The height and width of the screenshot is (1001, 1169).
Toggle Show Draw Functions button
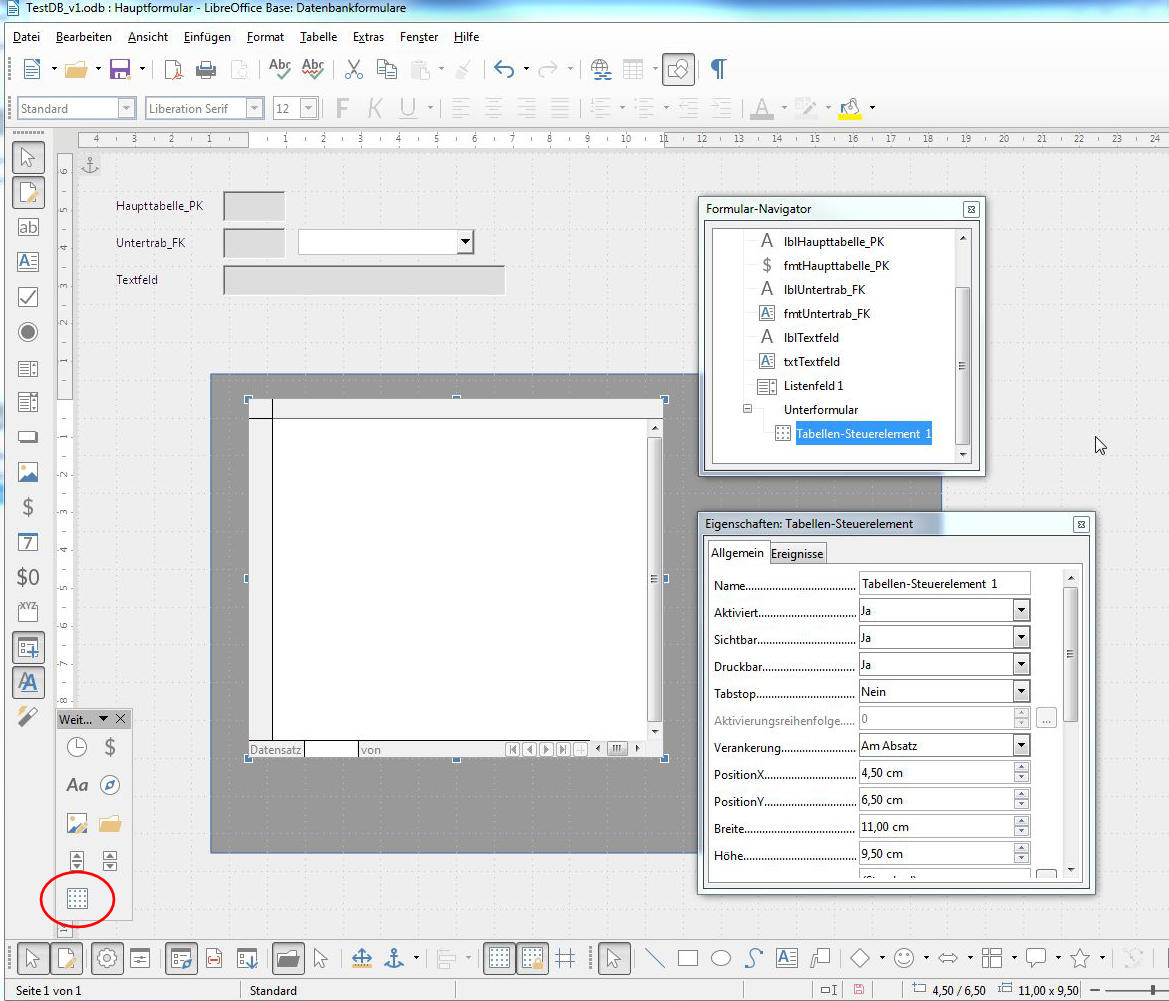point(678,69)
